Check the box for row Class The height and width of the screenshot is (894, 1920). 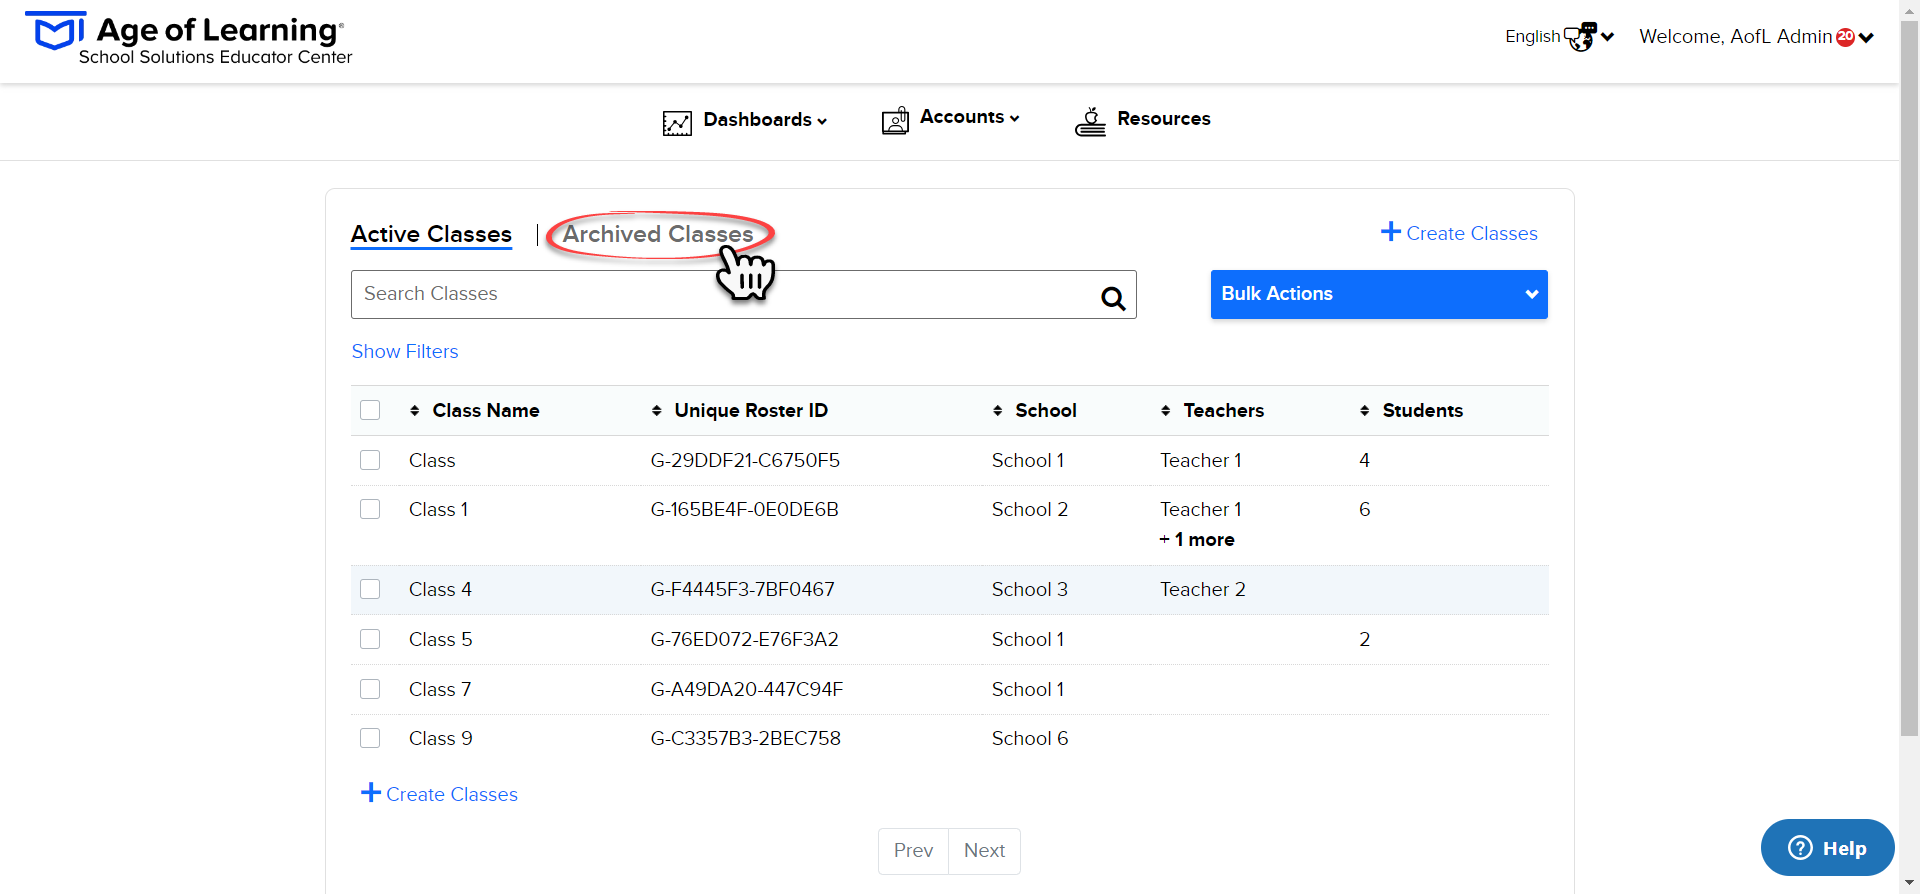click(370, 460)
